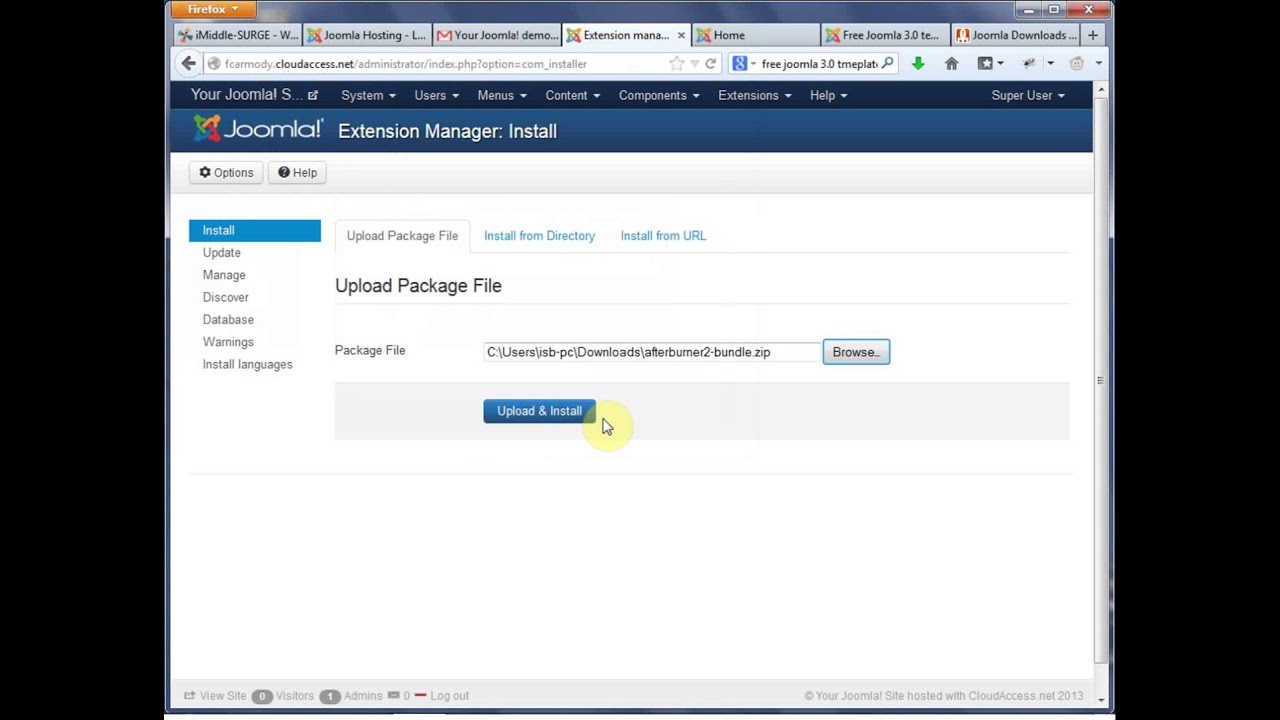Open Warnings in the sidebar

(228, 342)
